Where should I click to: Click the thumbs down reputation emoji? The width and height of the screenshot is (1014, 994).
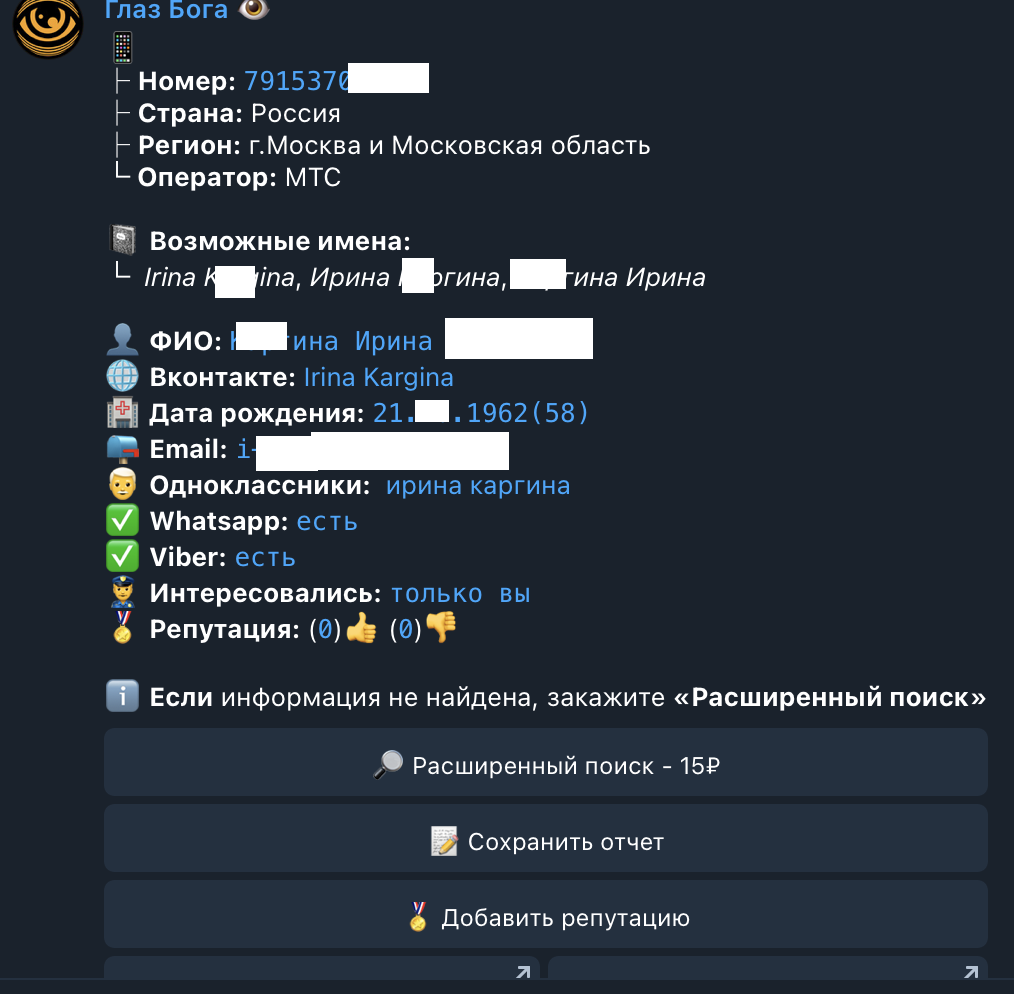coord(441,627)
